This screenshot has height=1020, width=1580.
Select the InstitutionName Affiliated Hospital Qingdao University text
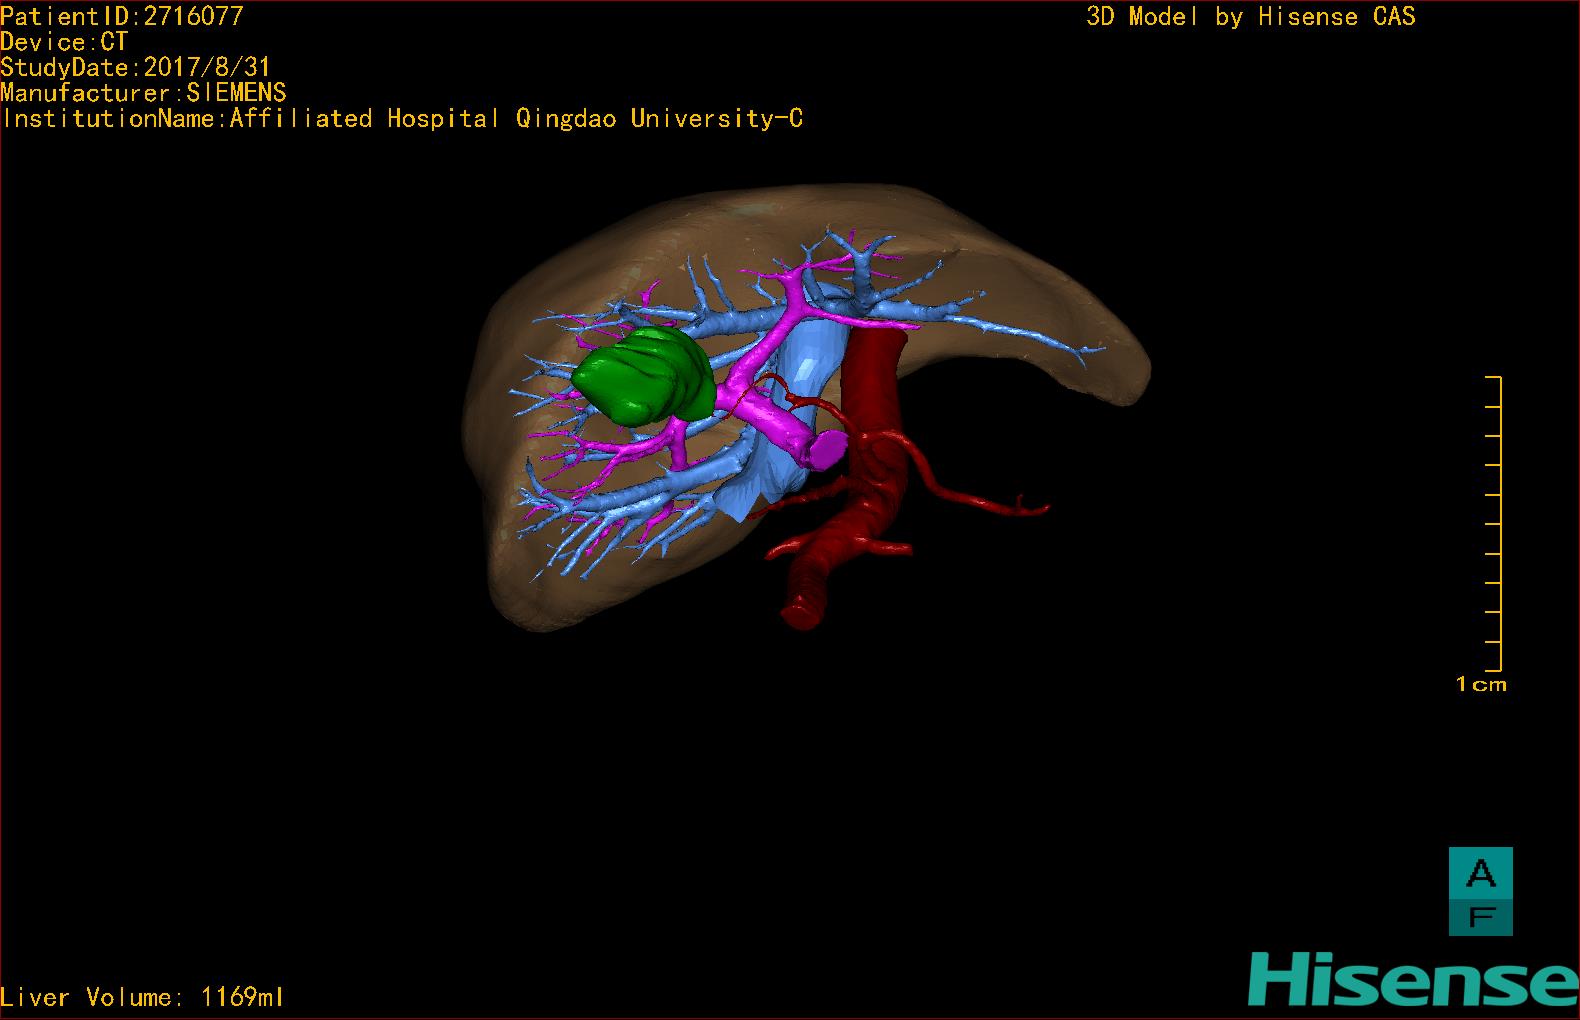(402, 119)
